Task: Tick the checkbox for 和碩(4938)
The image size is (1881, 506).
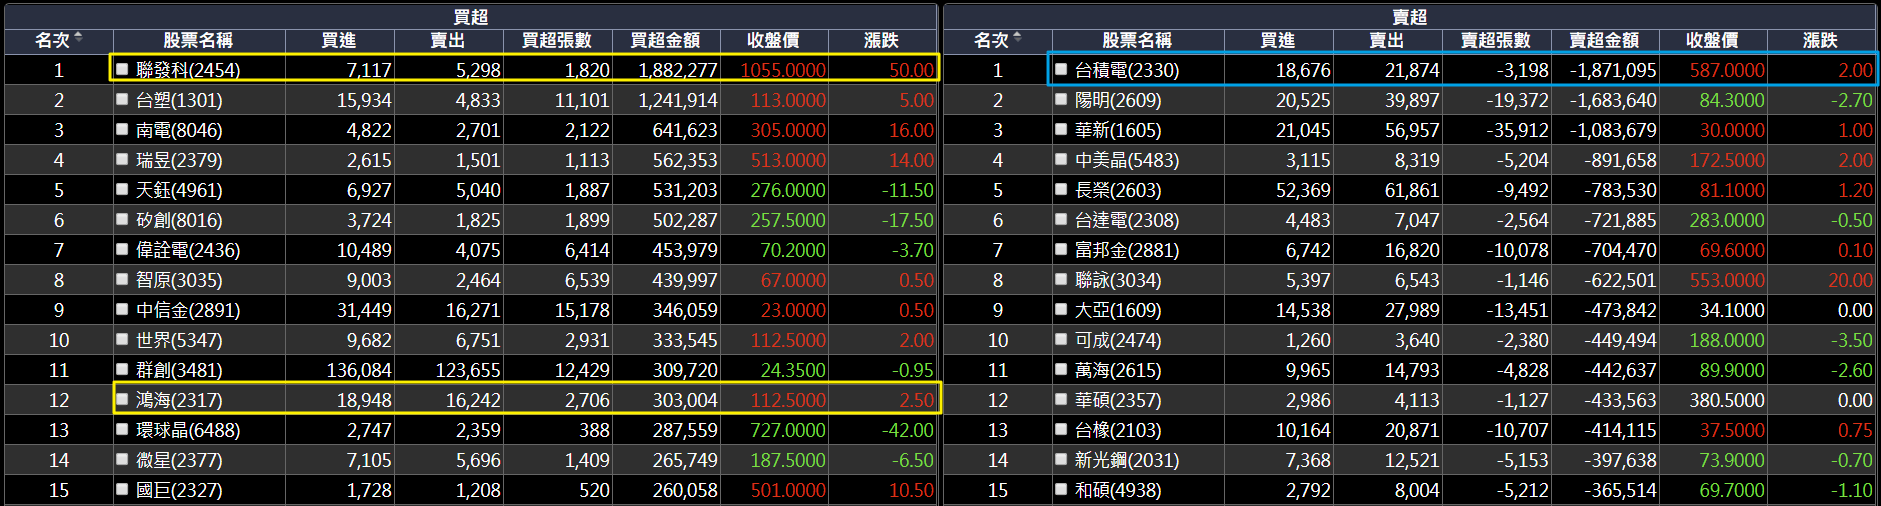Action: pos(1061,489)
